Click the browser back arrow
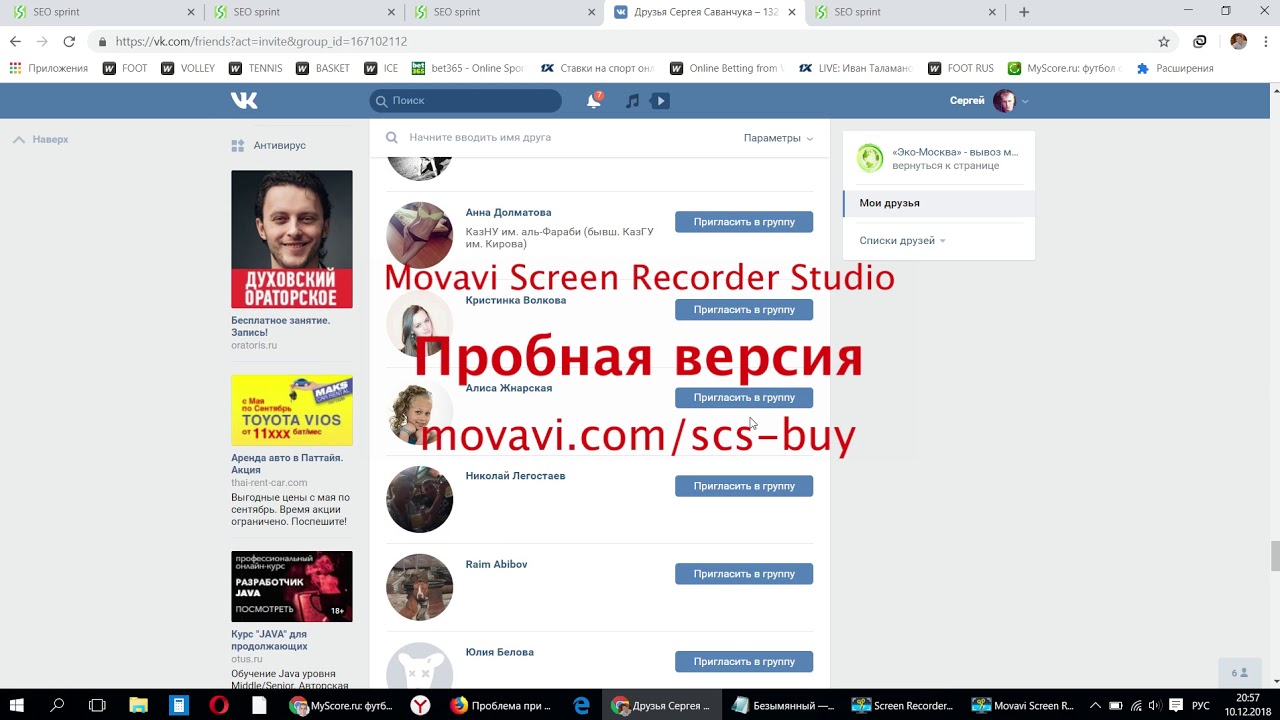This screenshot has width=1280, height=720. tap(15, 41)
